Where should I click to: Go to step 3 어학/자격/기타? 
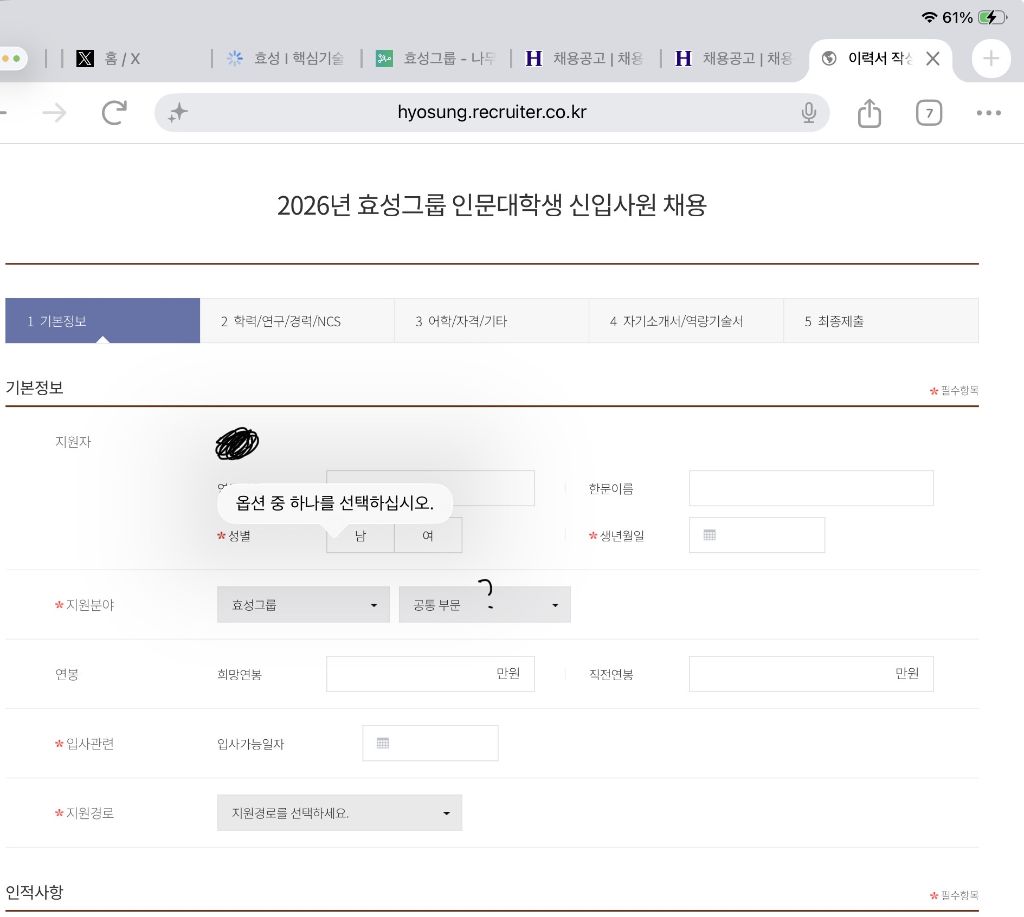coord(491,321)
